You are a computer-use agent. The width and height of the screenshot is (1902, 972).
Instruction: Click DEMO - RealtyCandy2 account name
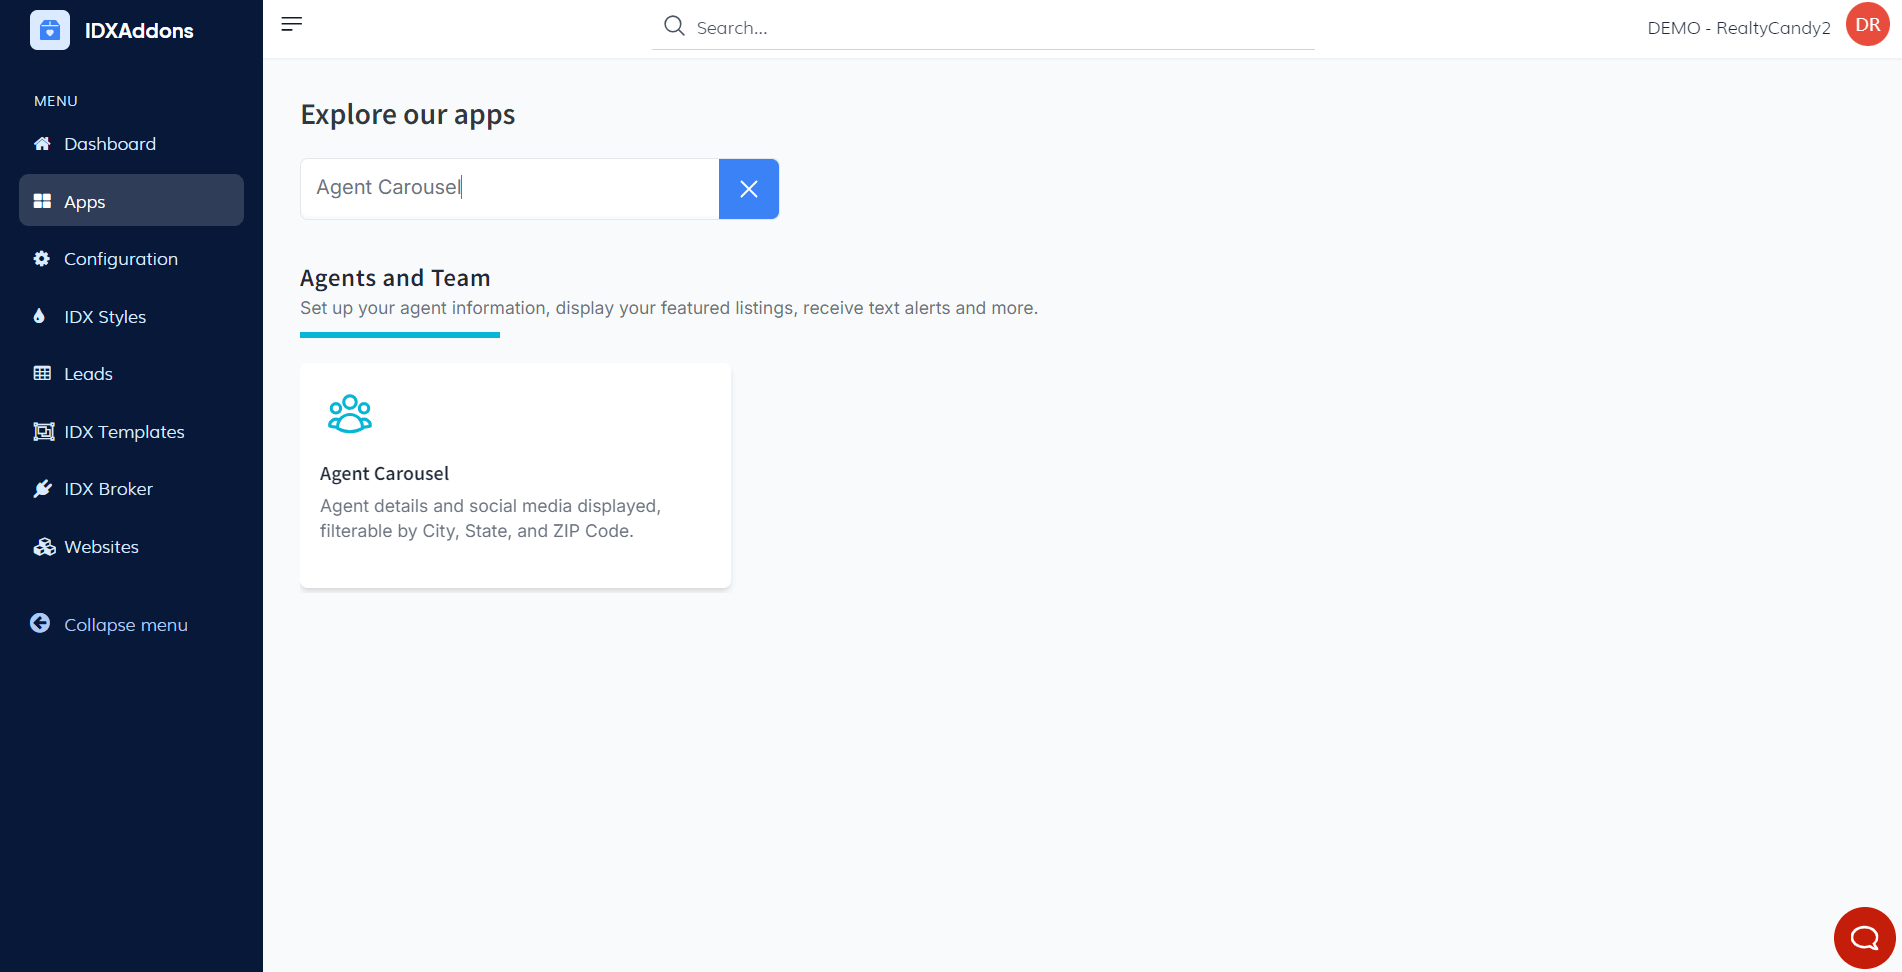(x=1738, y=28)
